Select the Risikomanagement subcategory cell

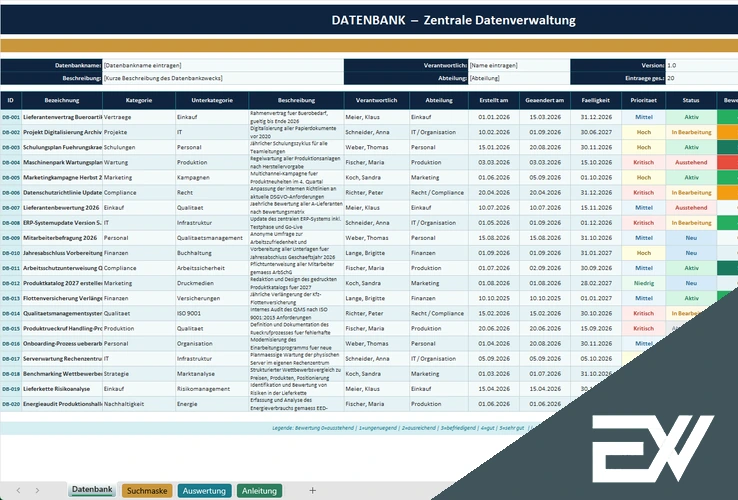(x=212, y=389)
